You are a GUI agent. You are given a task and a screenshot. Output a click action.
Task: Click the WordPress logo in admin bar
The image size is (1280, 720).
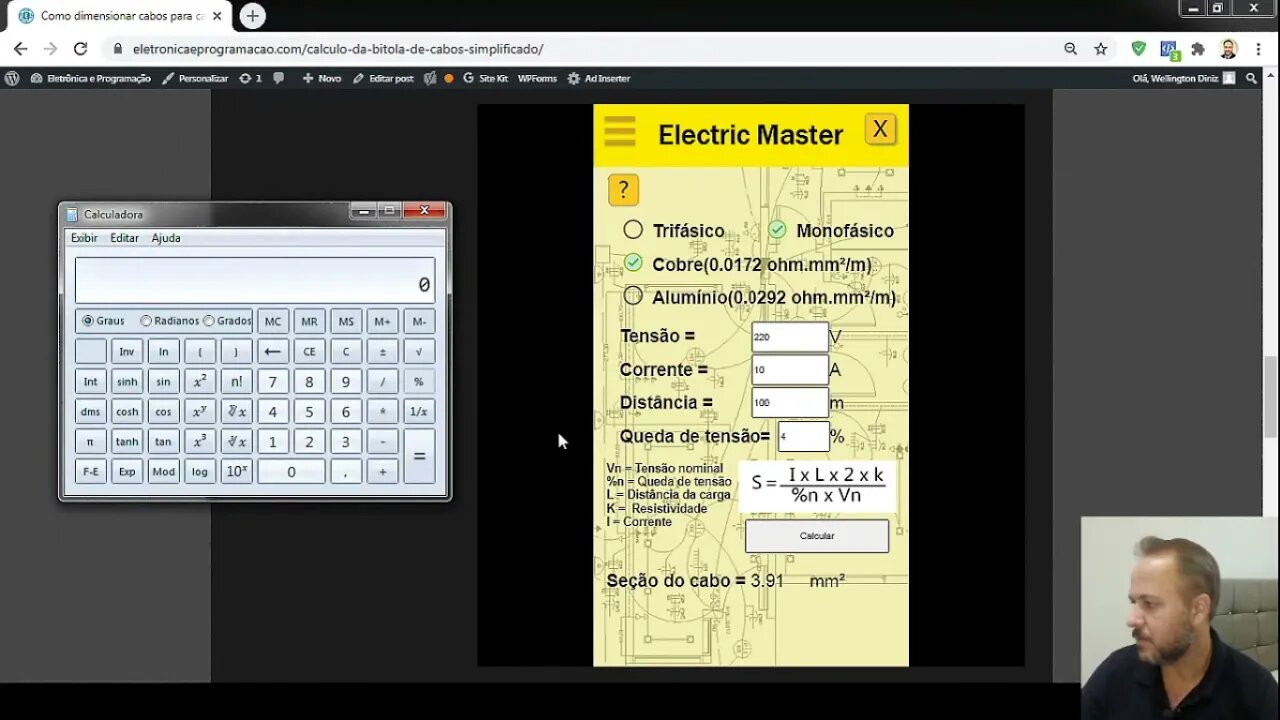click(x=12, y=78)
